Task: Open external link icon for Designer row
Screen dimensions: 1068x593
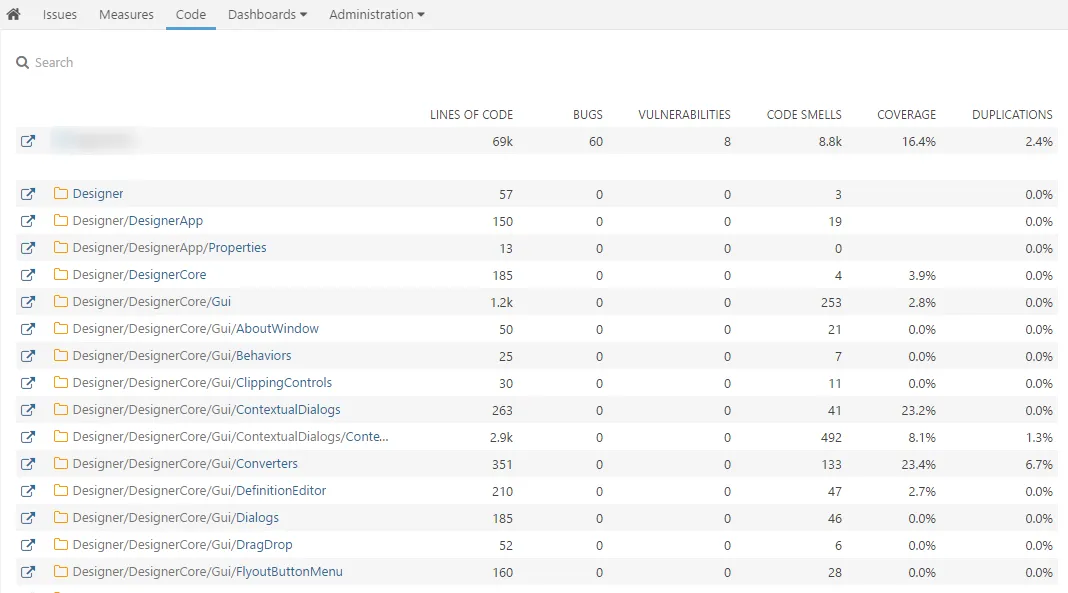Action: (x=28, y=194)
